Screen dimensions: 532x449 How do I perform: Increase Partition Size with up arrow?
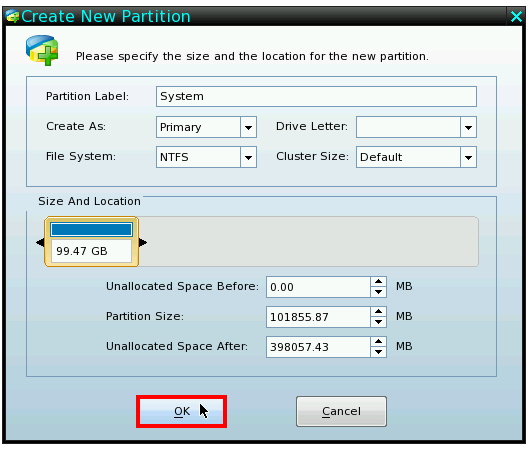pyautogui.click(x=378, y=312)
